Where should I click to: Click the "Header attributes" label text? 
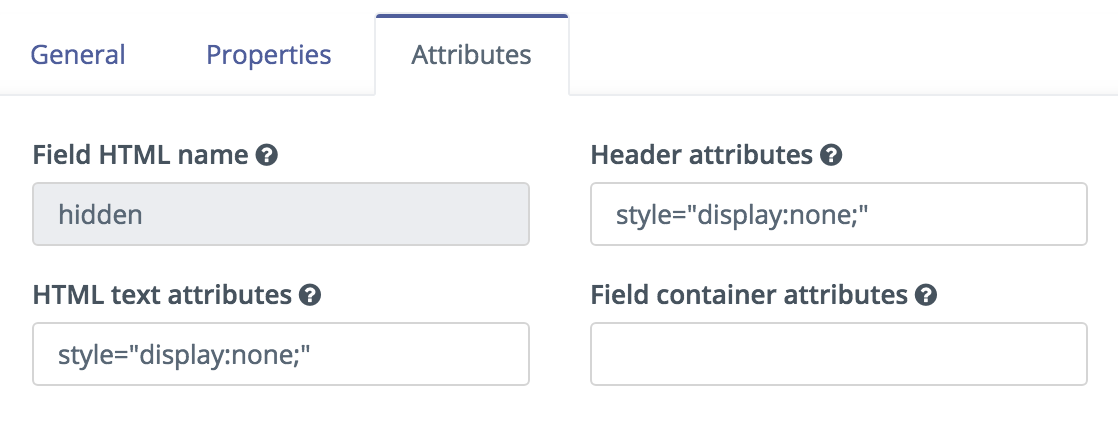(702, 155)
